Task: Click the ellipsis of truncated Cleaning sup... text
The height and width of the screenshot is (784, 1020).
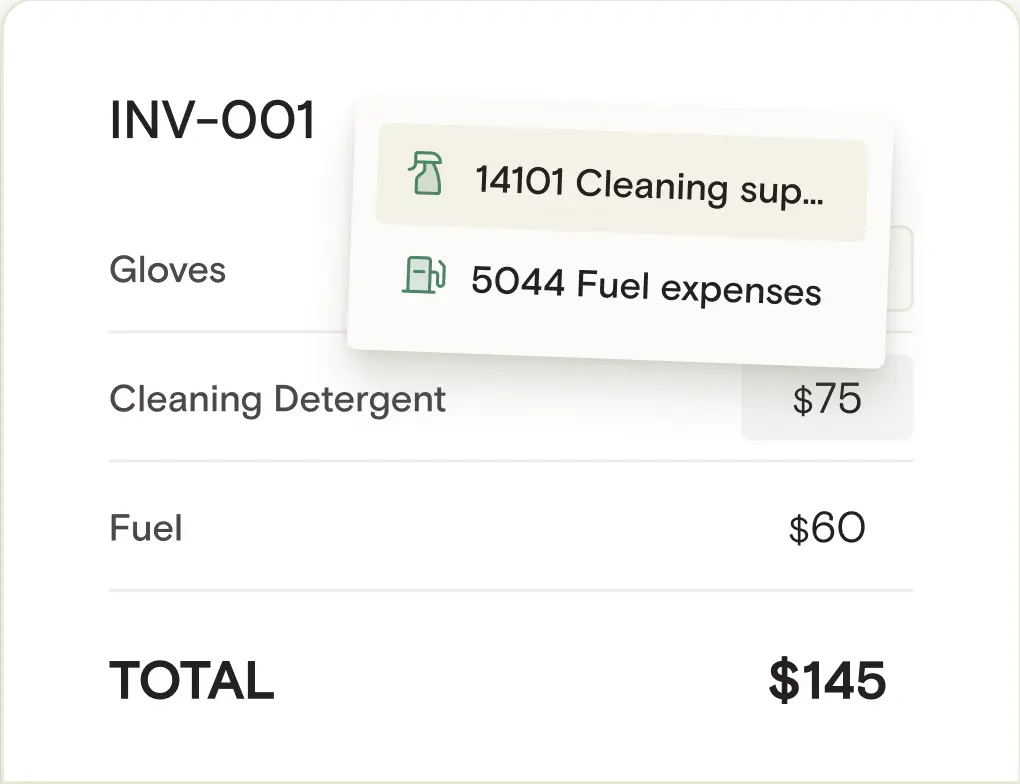Action: click(813, 202)
